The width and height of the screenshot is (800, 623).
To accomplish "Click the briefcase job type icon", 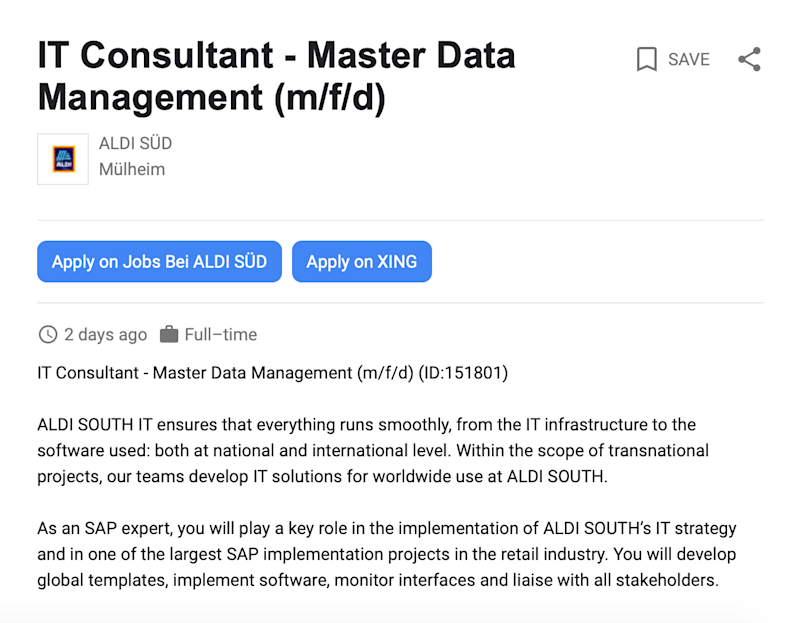I will pos(169,334).
